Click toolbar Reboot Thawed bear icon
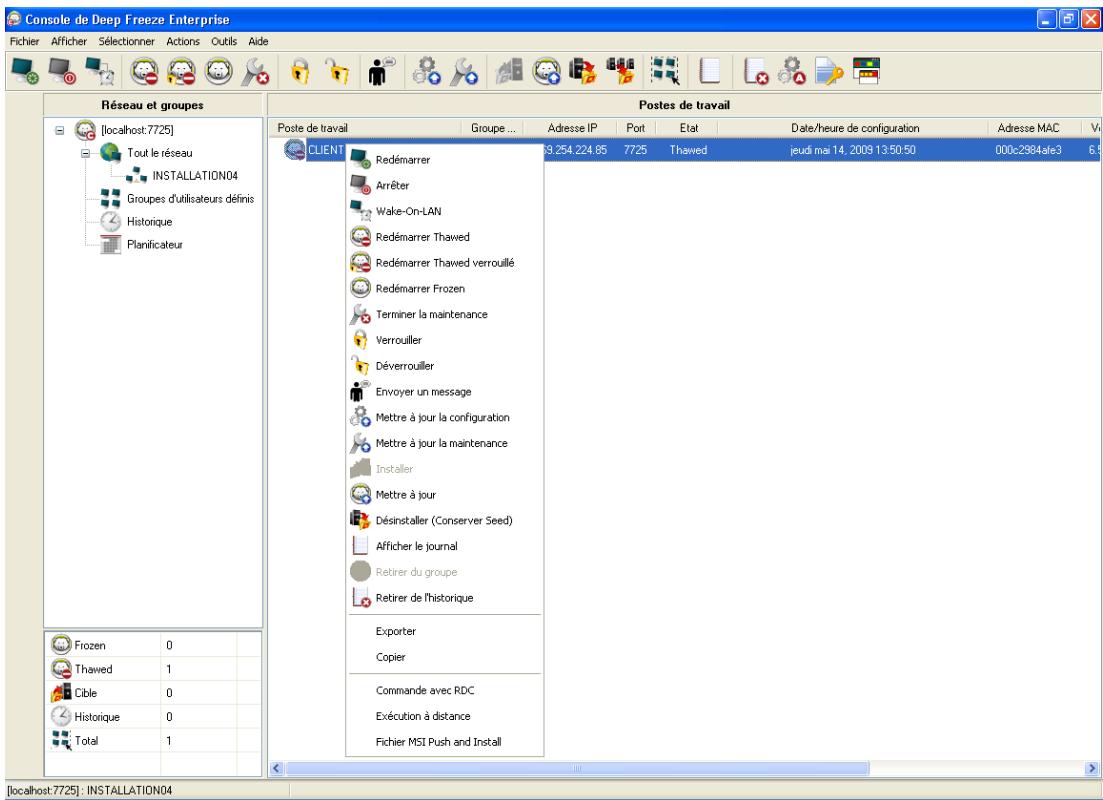The width and height of the screenshot is (1103, 800). (x=145, y=71)
